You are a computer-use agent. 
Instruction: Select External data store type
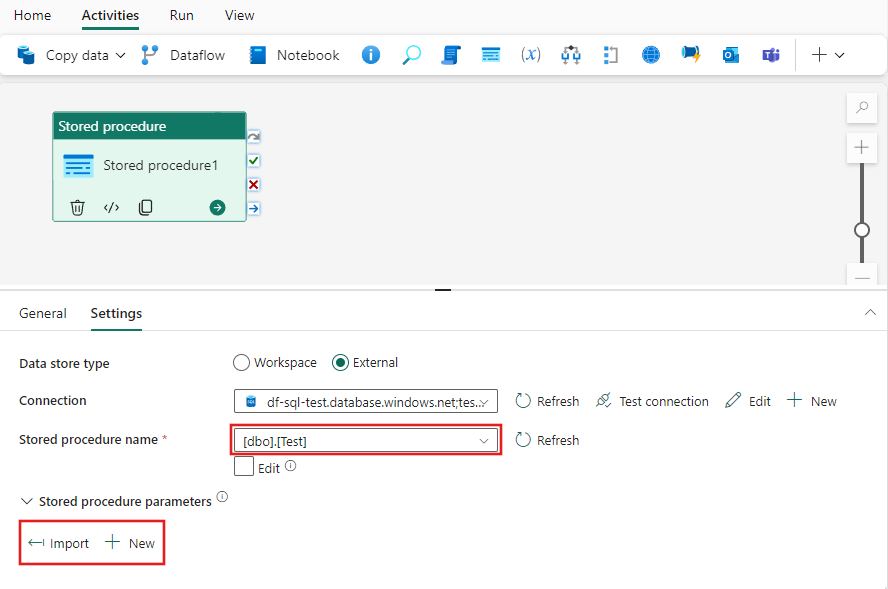[x=365, y=362]
